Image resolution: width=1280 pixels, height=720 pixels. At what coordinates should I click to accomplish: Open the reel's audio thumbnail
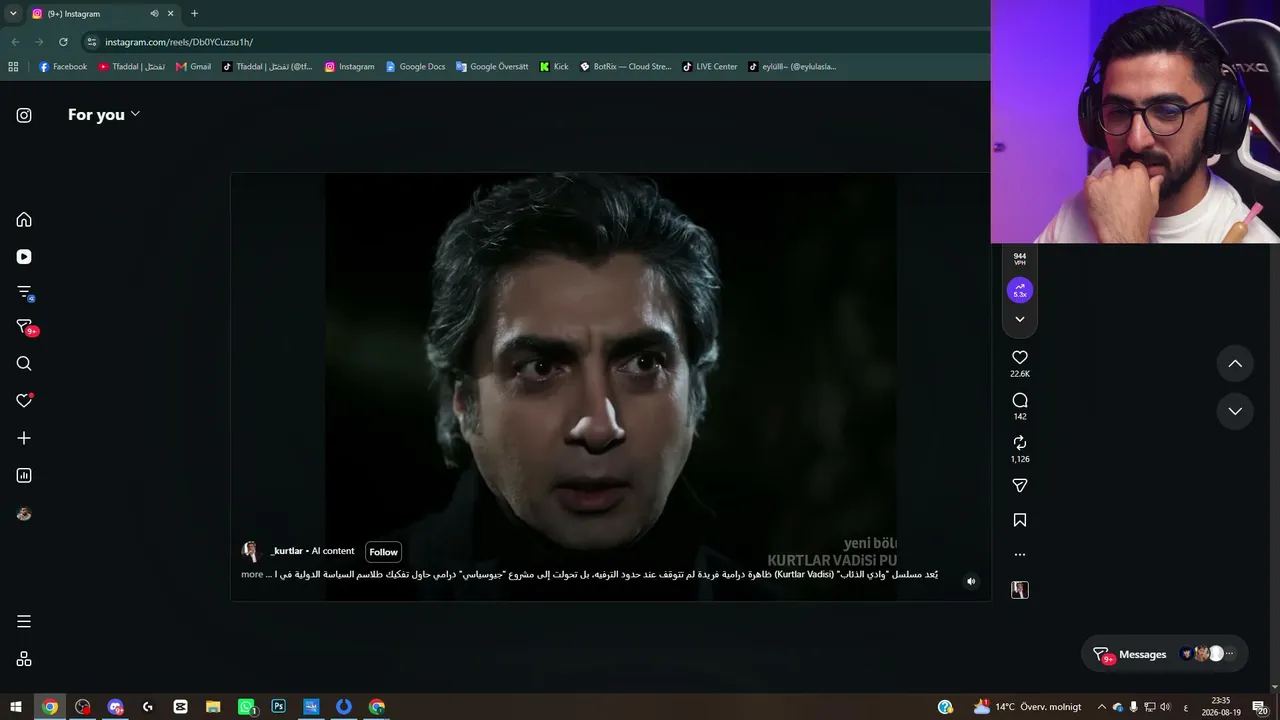(x=1020, y=590)
